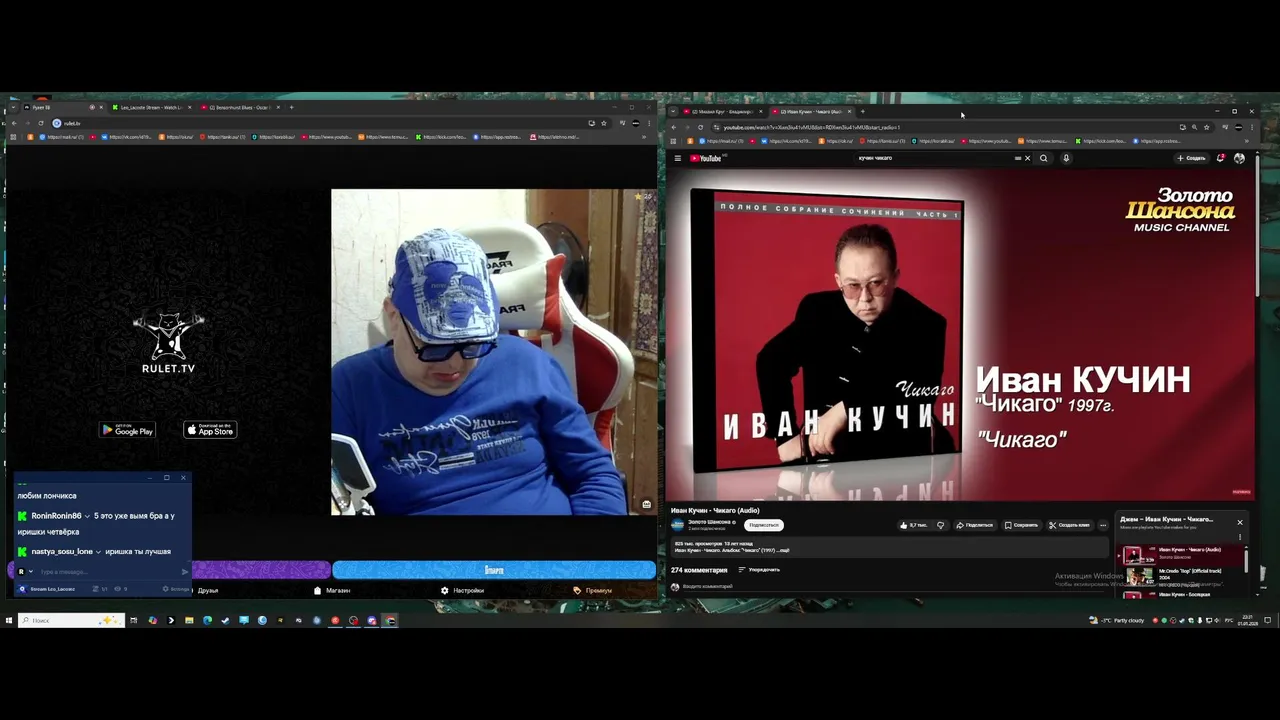
Task: Dislike the Иван Кучин video
Action: [x=940, y=525]
